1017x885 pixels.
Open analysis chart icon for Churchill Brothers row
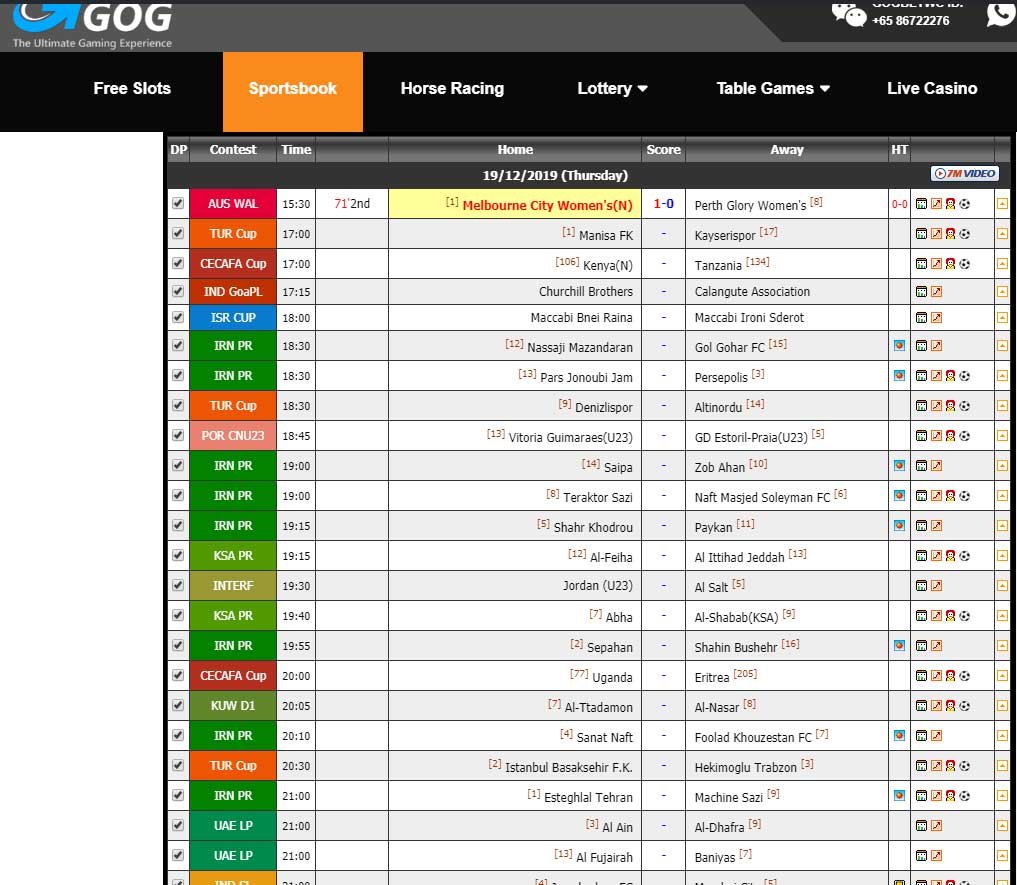pos(921,291)
